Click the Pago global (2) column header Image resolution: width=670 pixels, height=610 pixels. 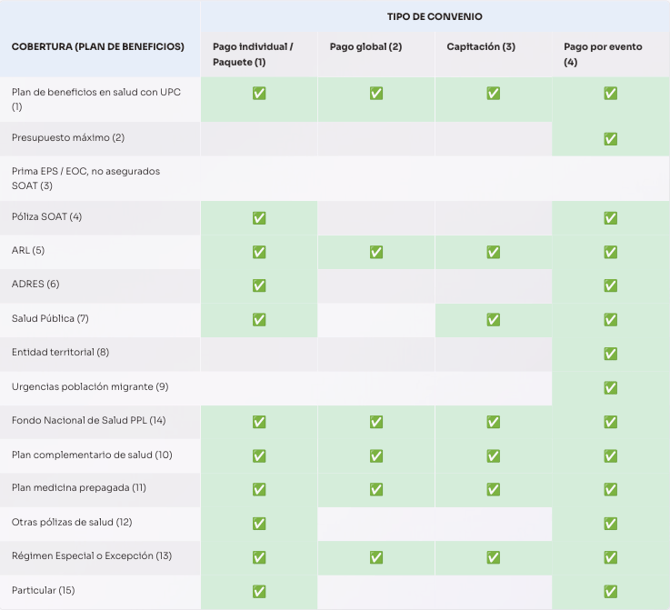click(x=365, y=47)
